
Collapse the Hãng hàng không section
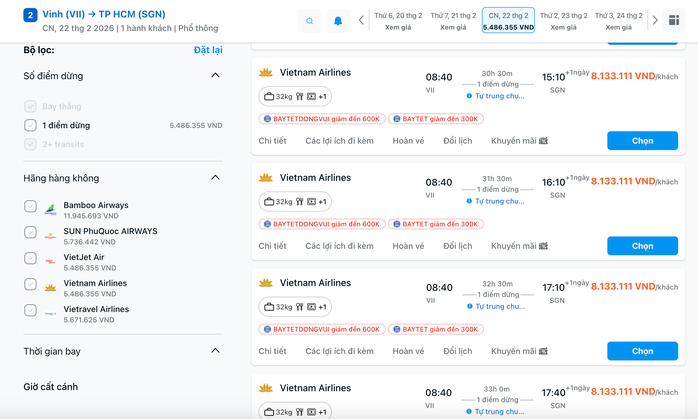(215, 178)
